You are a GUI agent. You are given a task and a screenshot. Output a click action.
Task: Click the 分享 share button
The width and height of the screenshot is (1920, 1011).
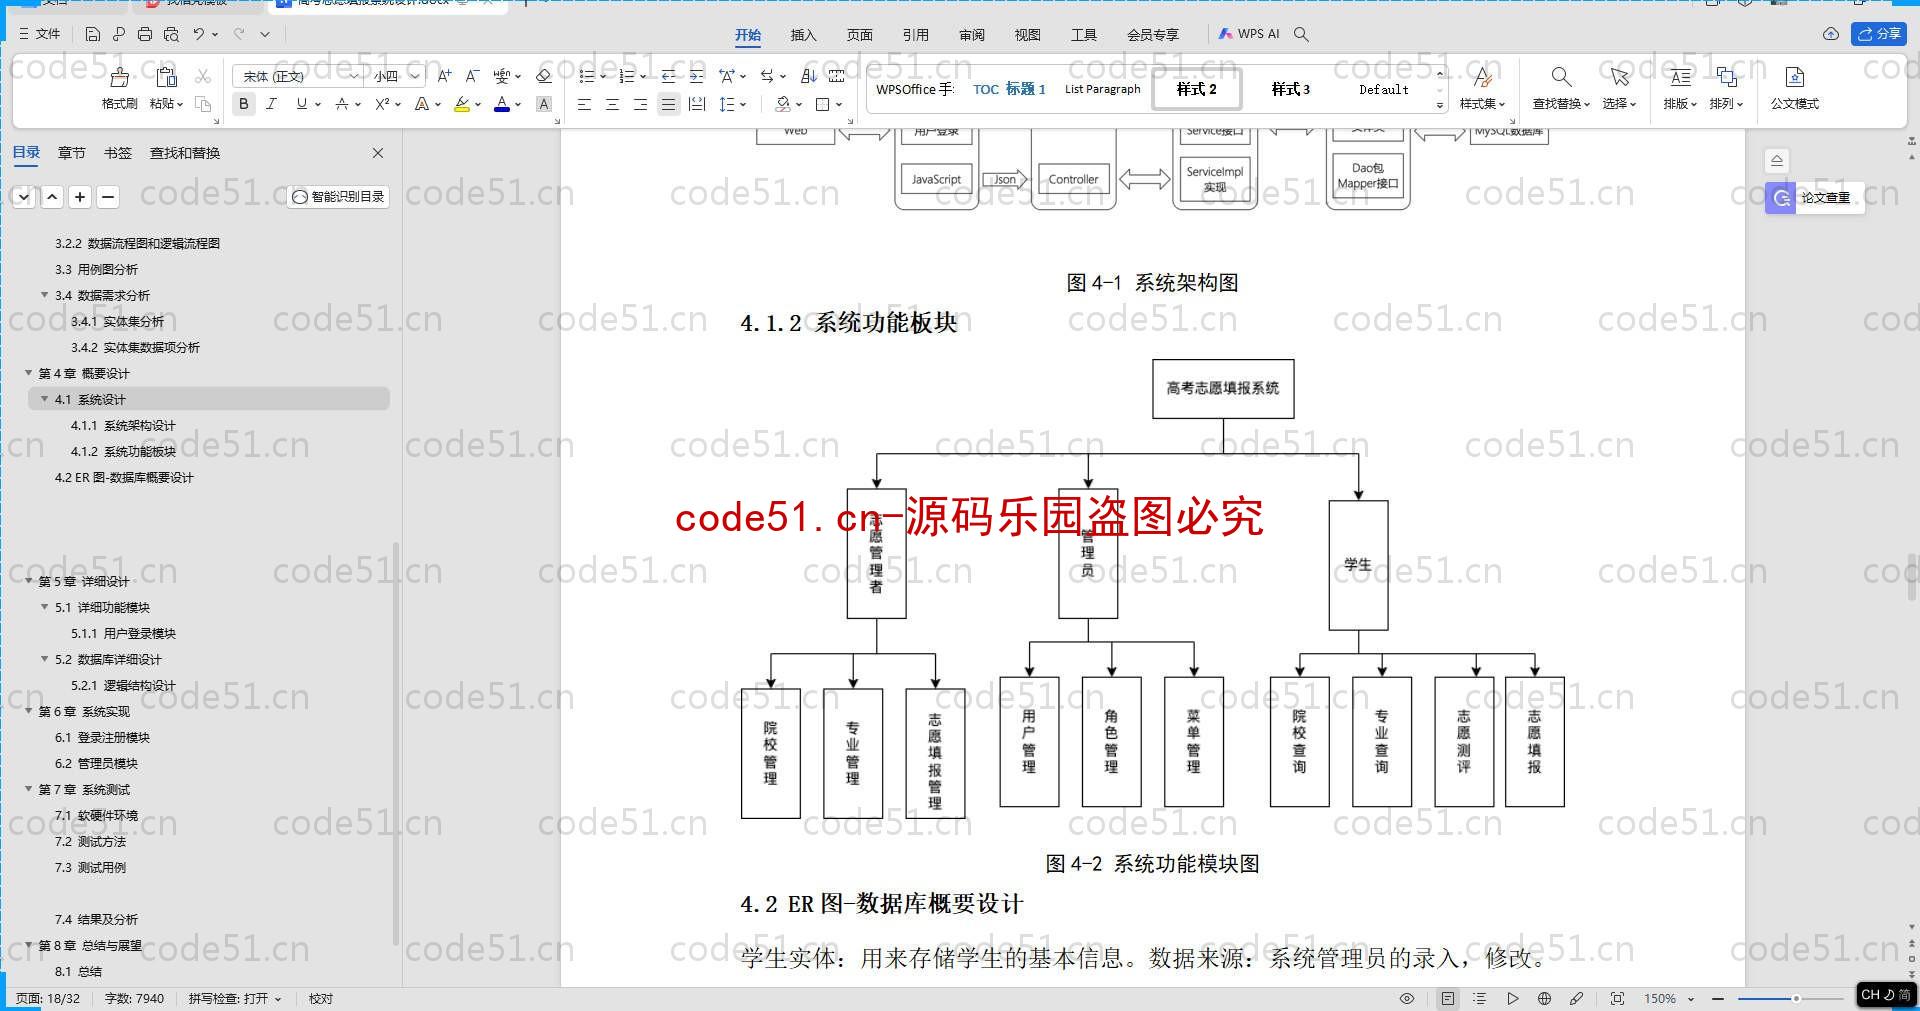point(1879,34)
